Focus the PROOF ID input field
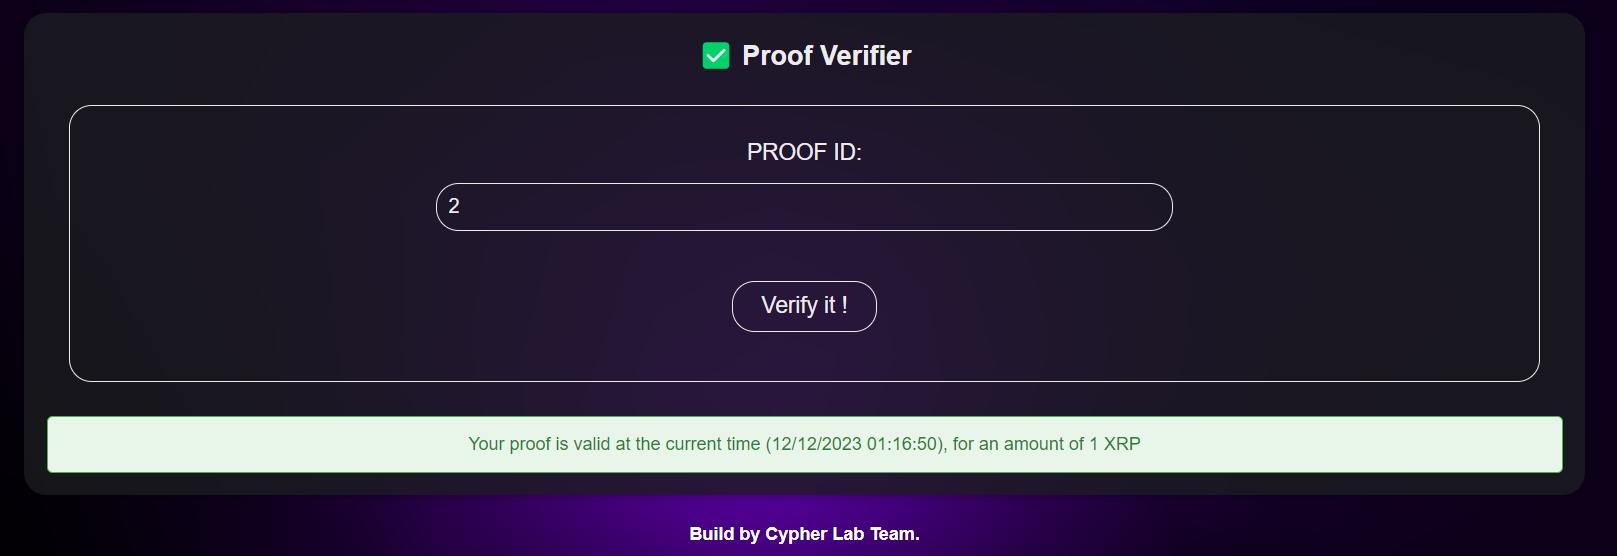Screen dimensions: 1617x556 click(x=804, y=207)
